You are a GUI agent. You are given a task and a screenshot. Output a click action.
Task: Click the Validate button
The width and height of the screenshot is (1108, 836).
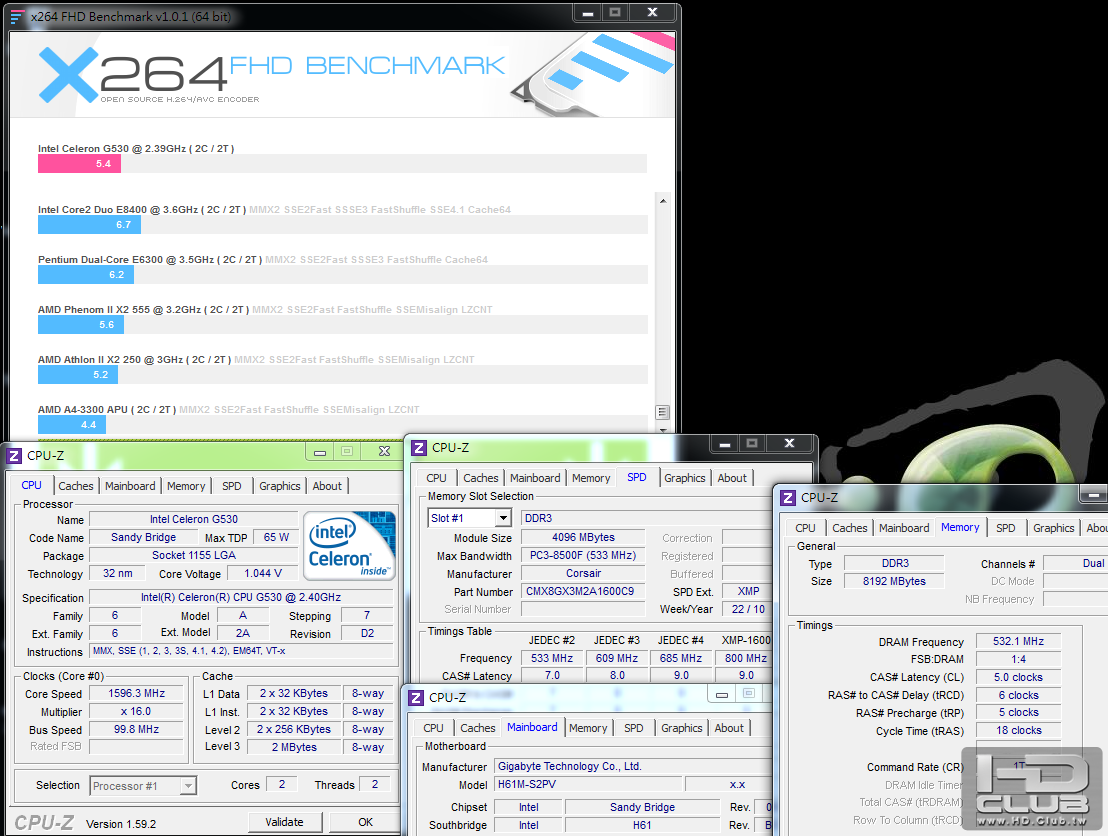[x=284, y=822]
